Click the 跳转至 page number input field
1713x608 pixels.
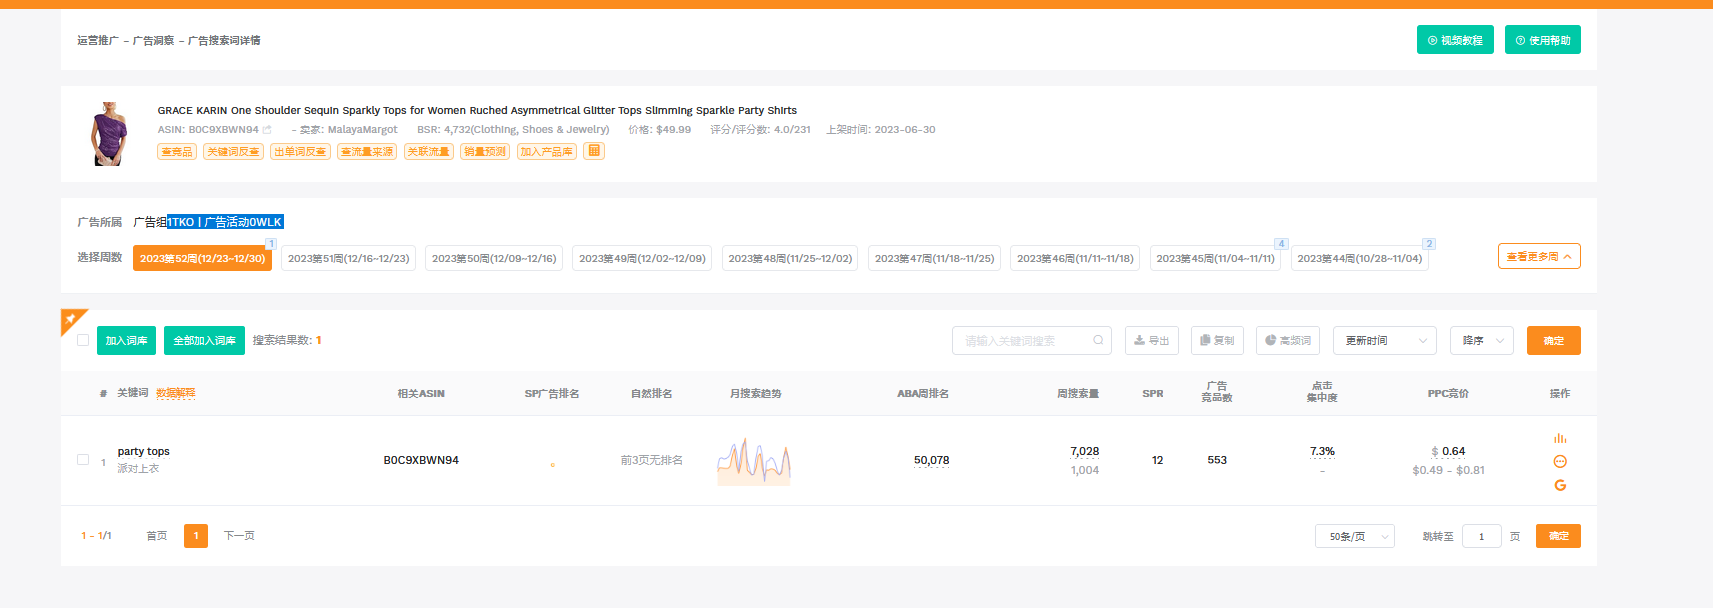click(1481, 537)
